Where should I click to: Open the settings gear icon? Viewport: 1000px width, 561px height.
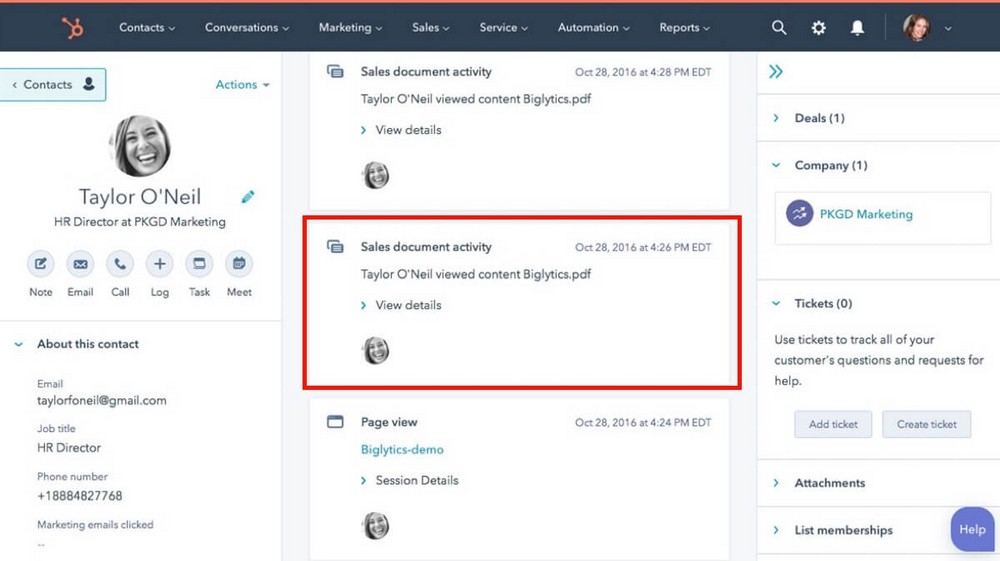click(818, 27)
